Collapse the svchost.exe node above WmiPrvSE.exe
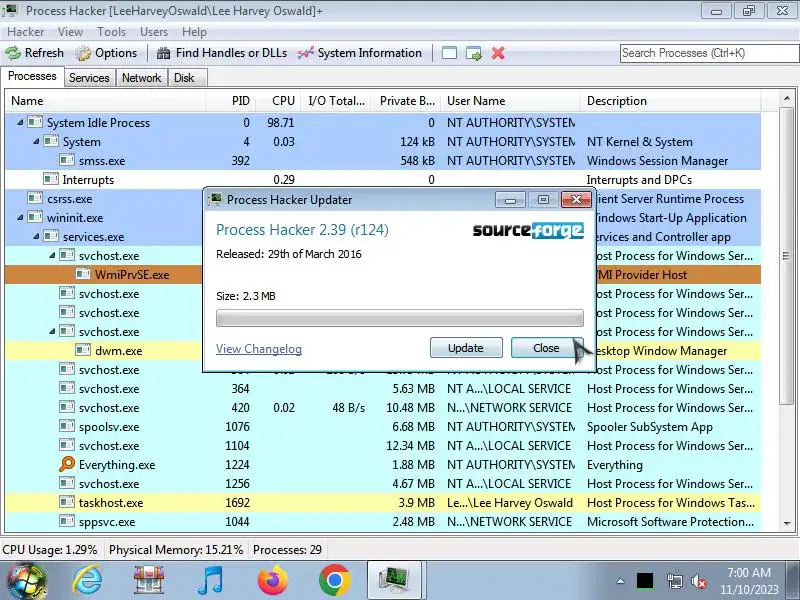This screenshot has height=600, width=800. pyautogui.click(x=52, y=255)
